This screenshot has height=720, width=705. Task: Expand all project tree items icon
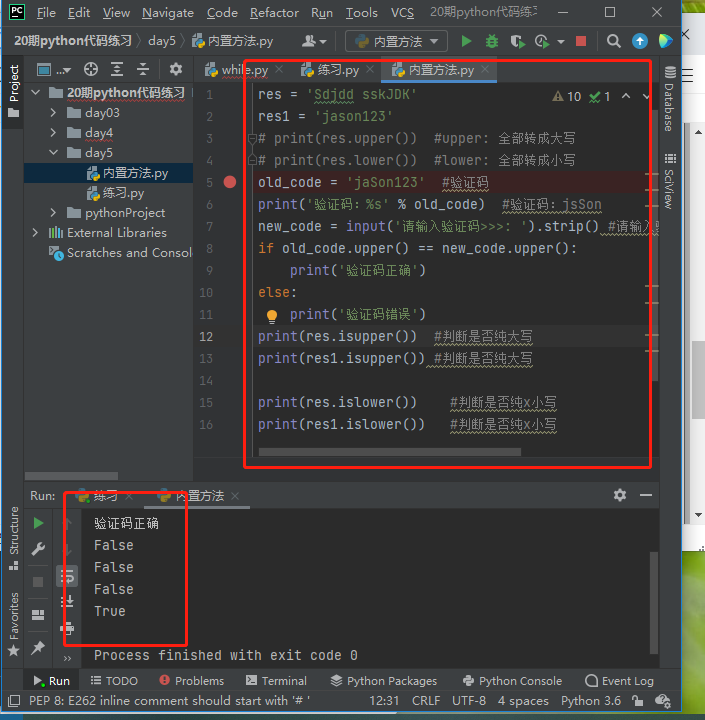click(117, 69)
